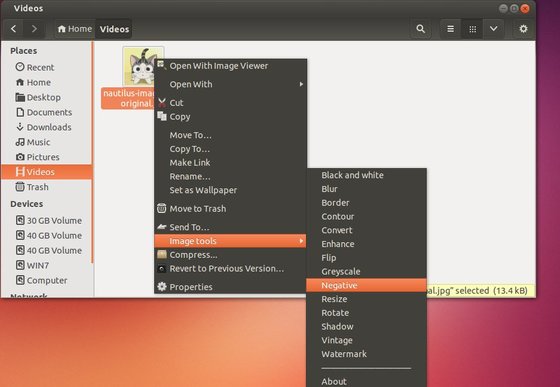Open search with the magnifier icon
The width and height of the screenshot is (560, 387).
(x=421, y=29)
